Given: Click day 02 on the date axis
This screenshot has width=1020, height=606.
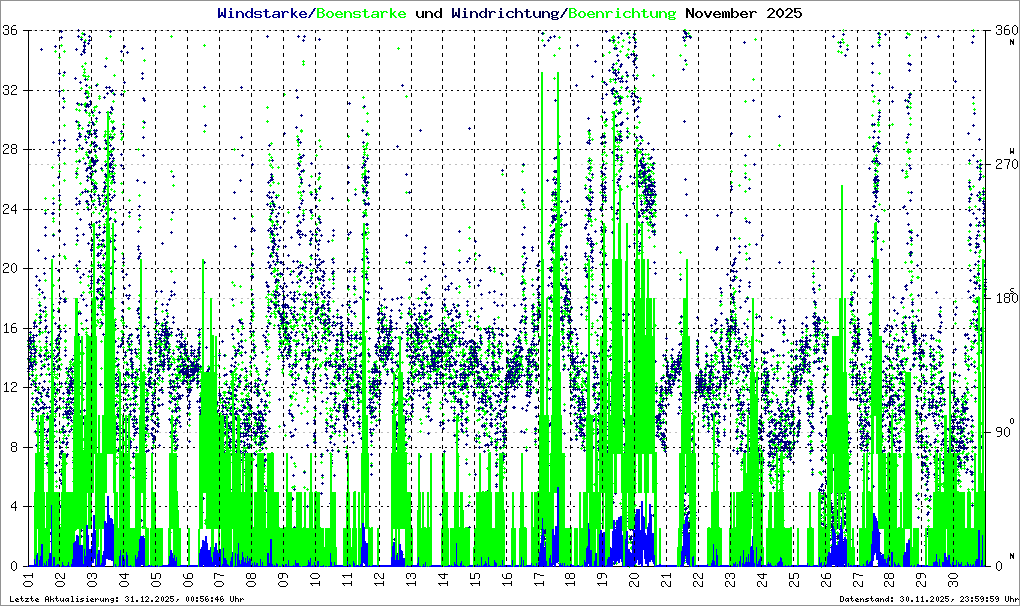Looking at the screenshot, I should pos(60,579).
